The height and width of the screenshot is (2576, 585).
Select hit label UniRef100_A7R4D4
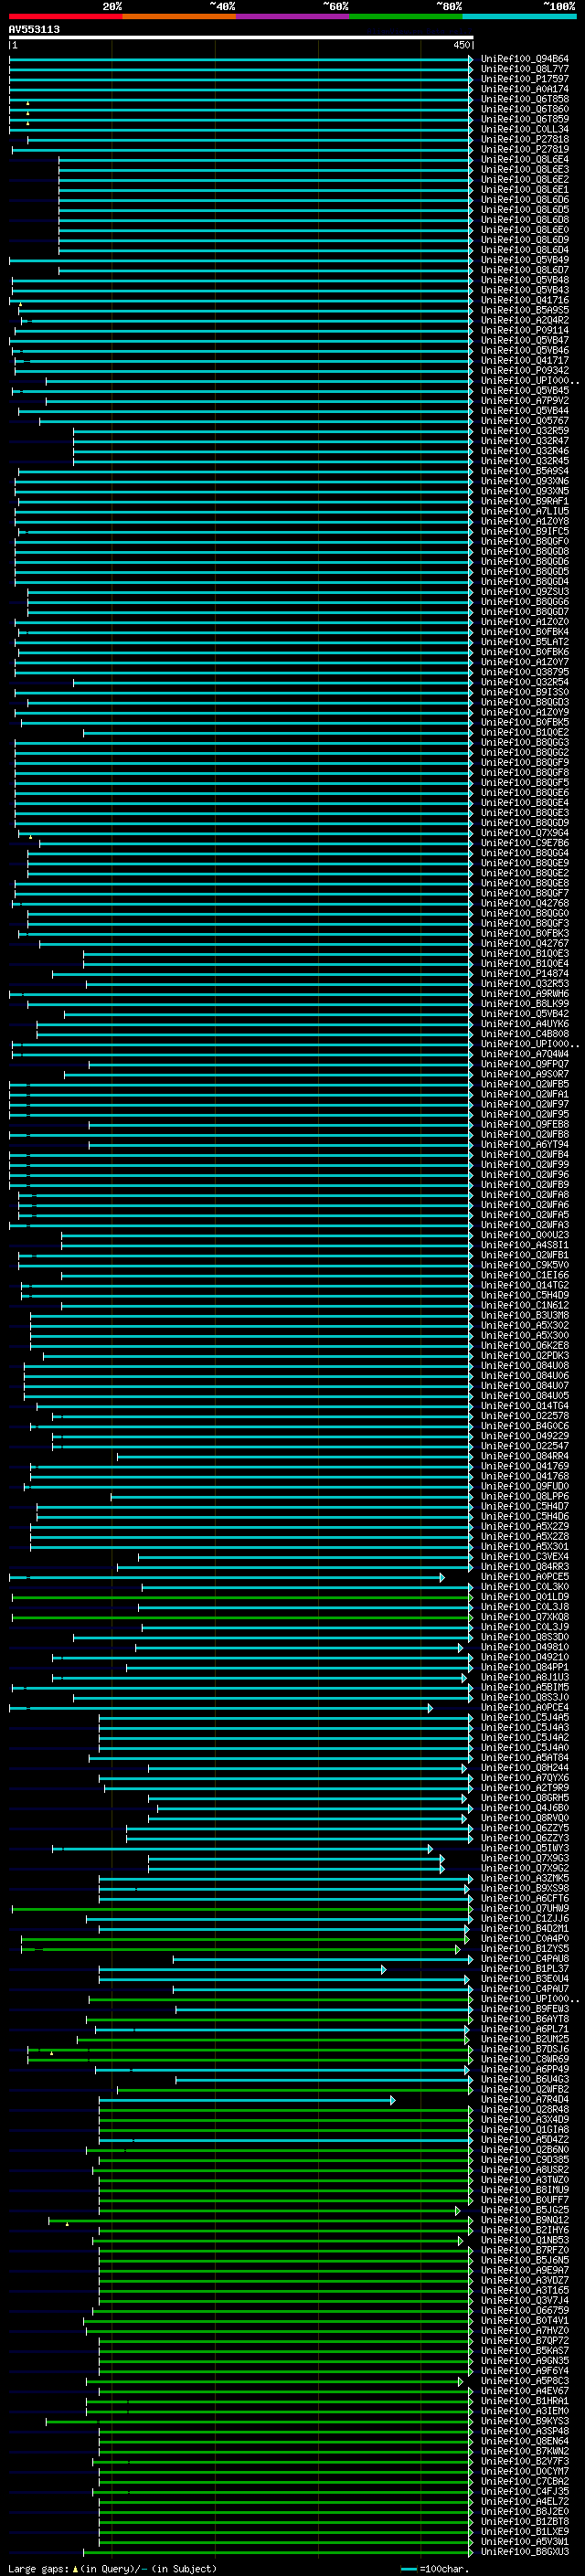coord(524,2099)
